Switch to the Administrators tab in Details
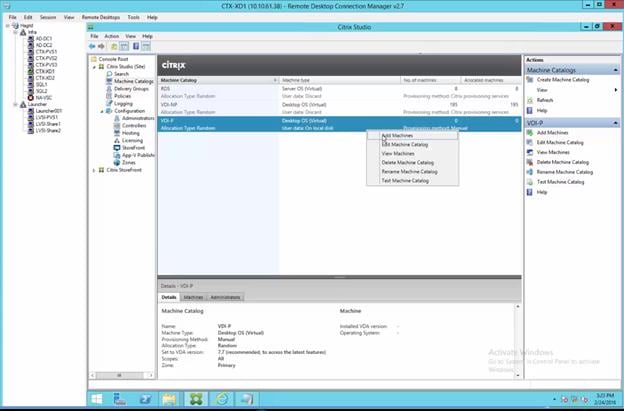Viewport: 624px width, 411px height. pyautogui.click(x=225, y=297)
